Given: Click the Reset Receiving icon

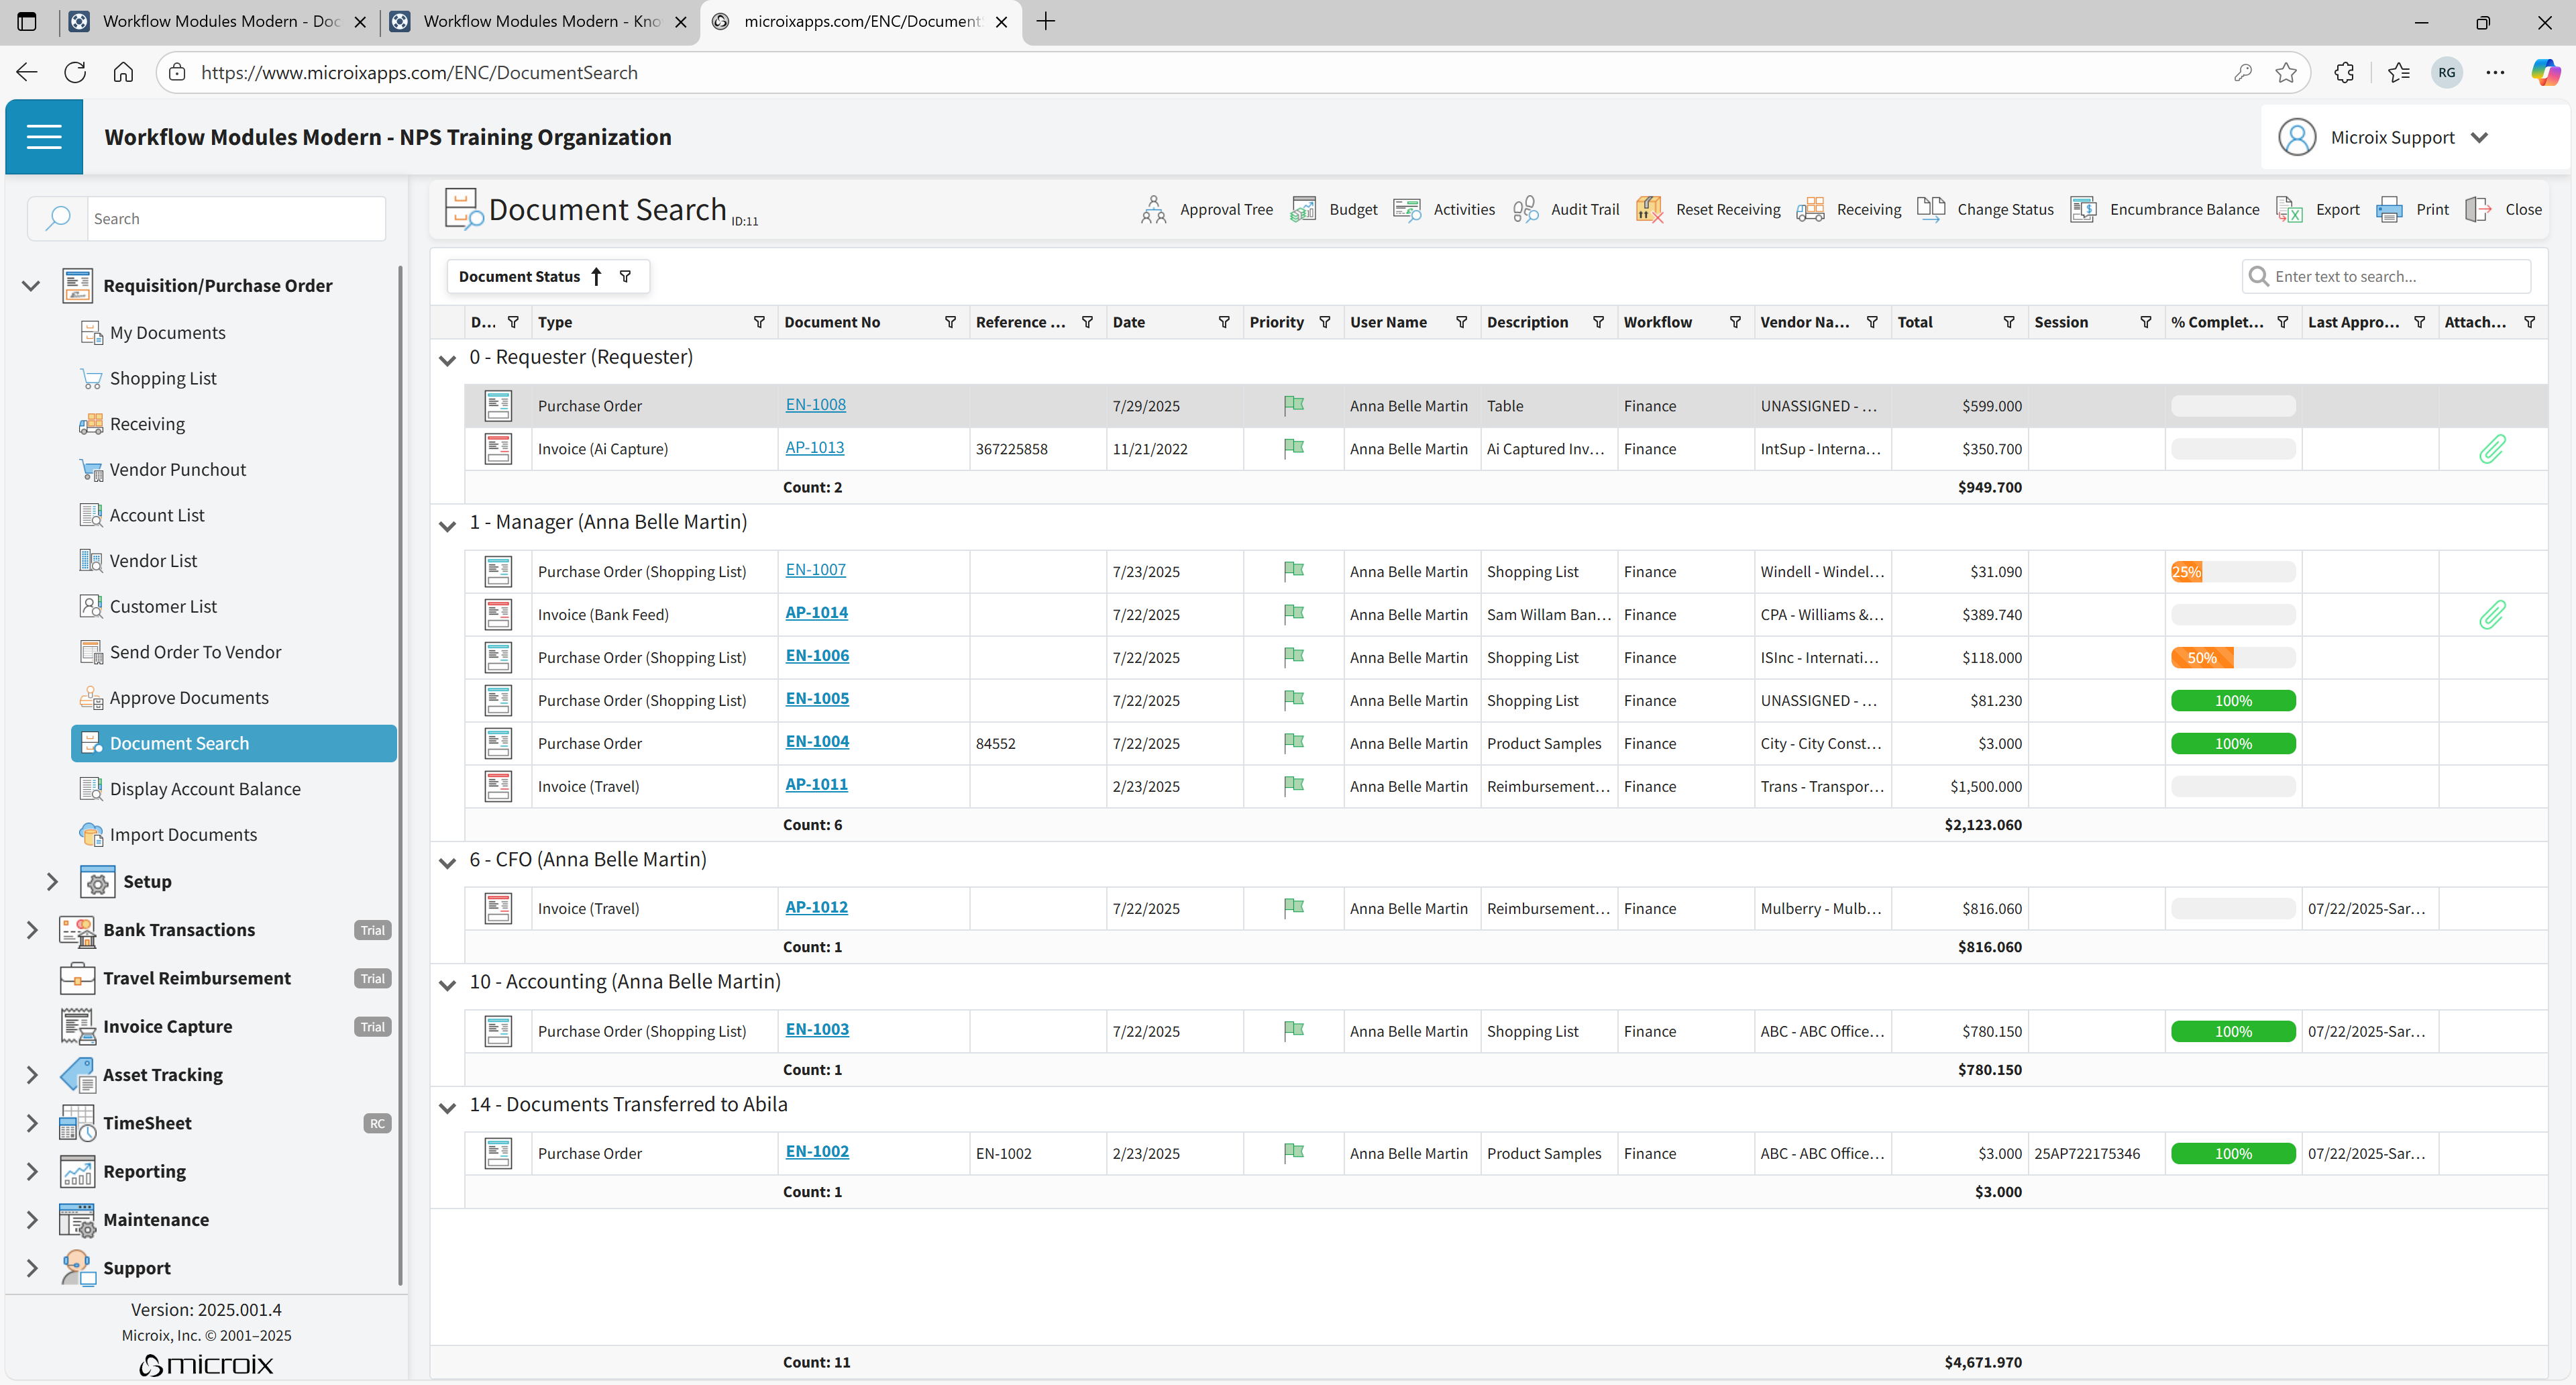Looking at the screenshot, I should [1649, 209].
